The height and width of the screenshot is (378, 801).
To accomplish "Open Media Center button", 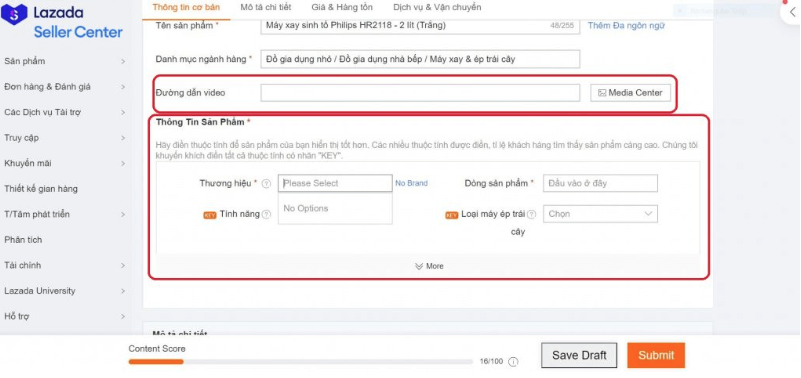I will coord(630,93).
